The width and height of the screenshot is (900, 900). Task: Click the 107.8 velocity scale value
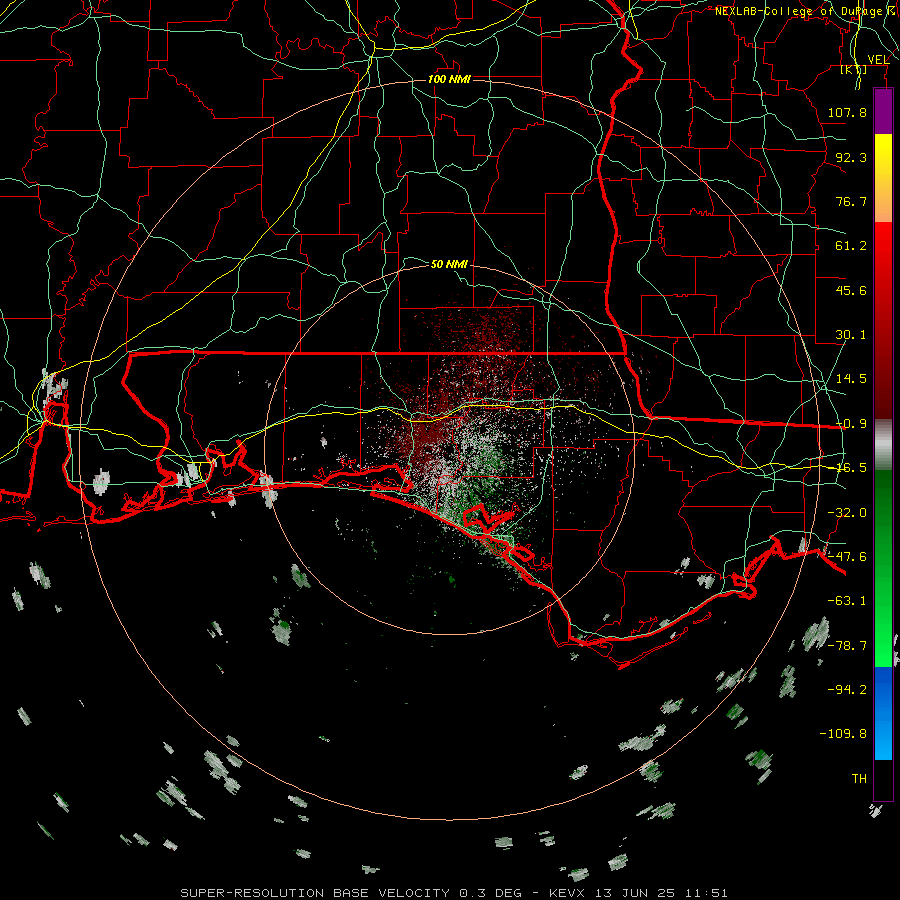click(x=847, y=112)
